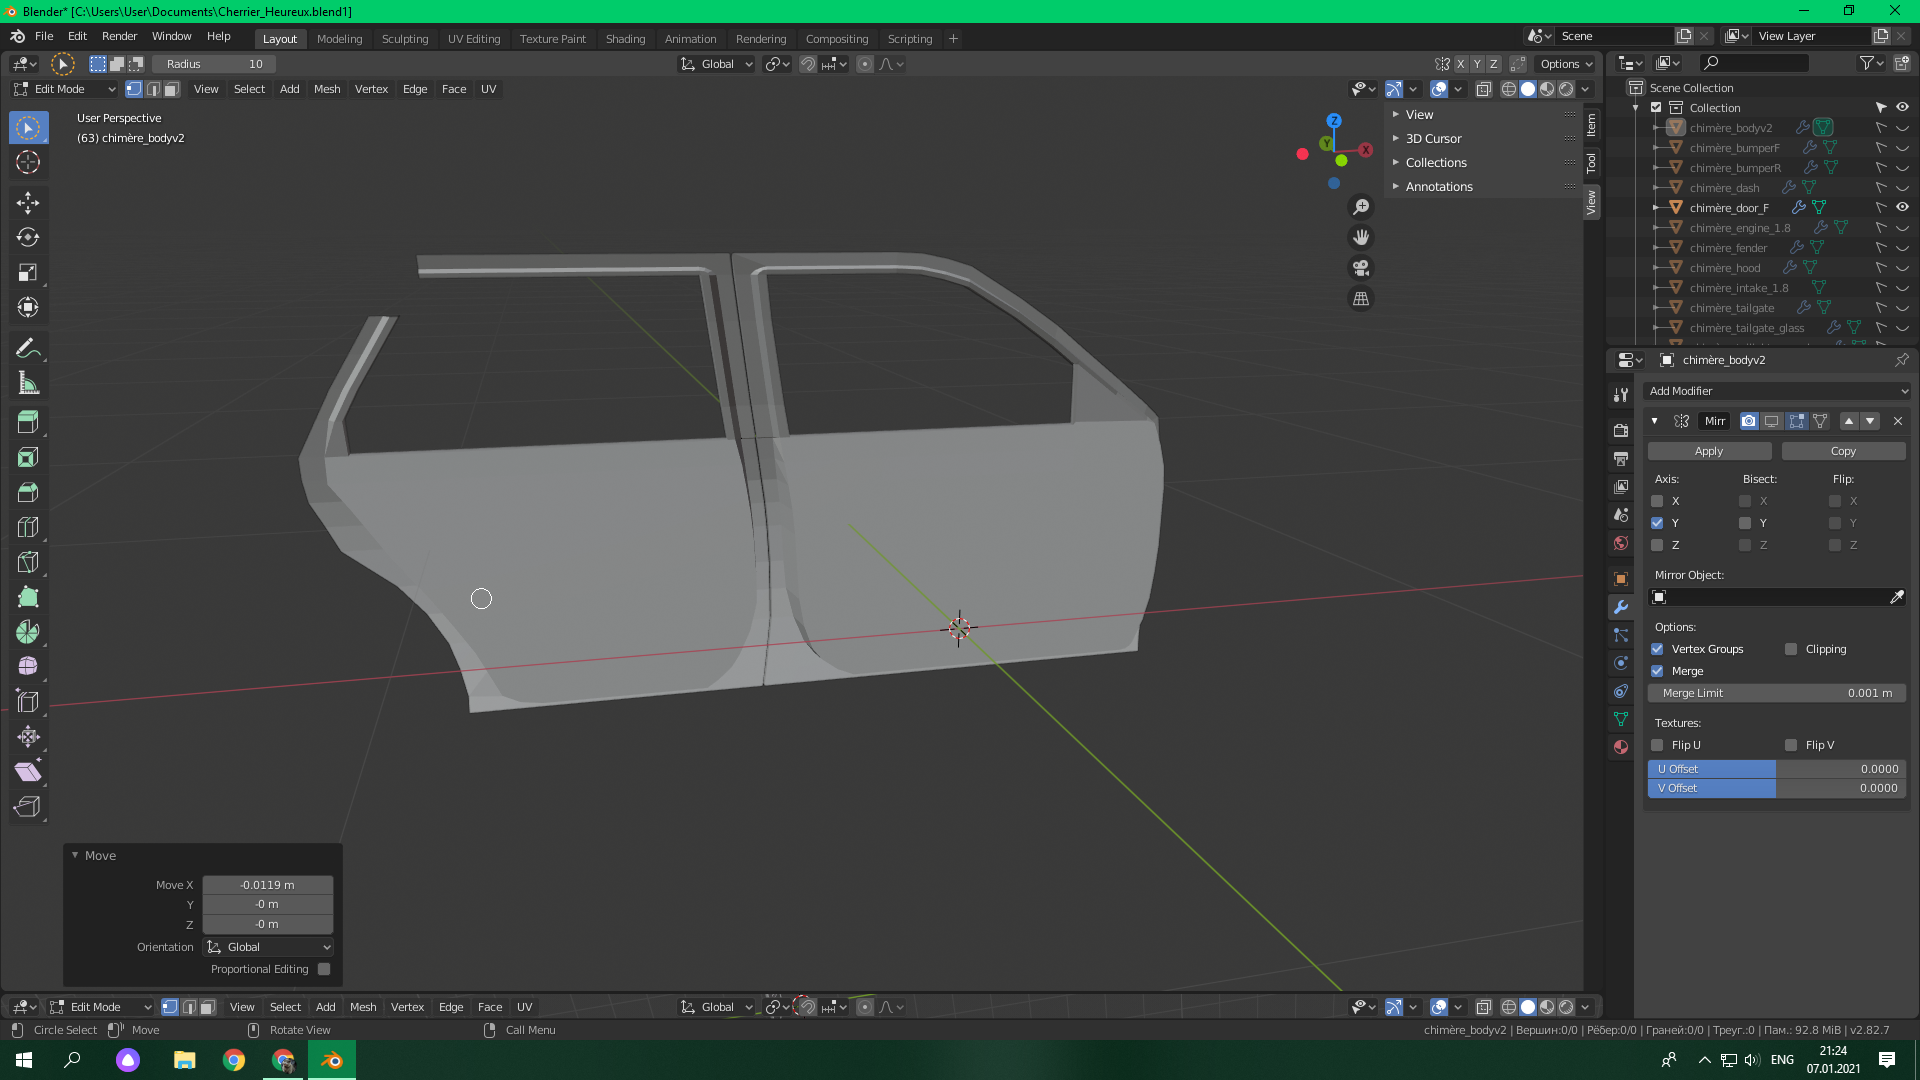1920x1080 pixels.
Task: Activate the Extrude Region tool
Action: click(x=28, y=422)
